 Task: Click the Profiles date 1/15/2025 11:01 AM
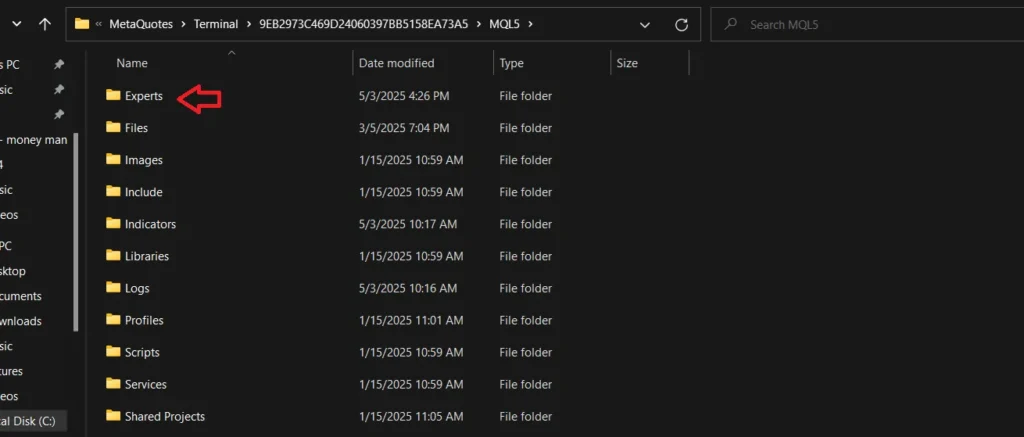point(411,320)
